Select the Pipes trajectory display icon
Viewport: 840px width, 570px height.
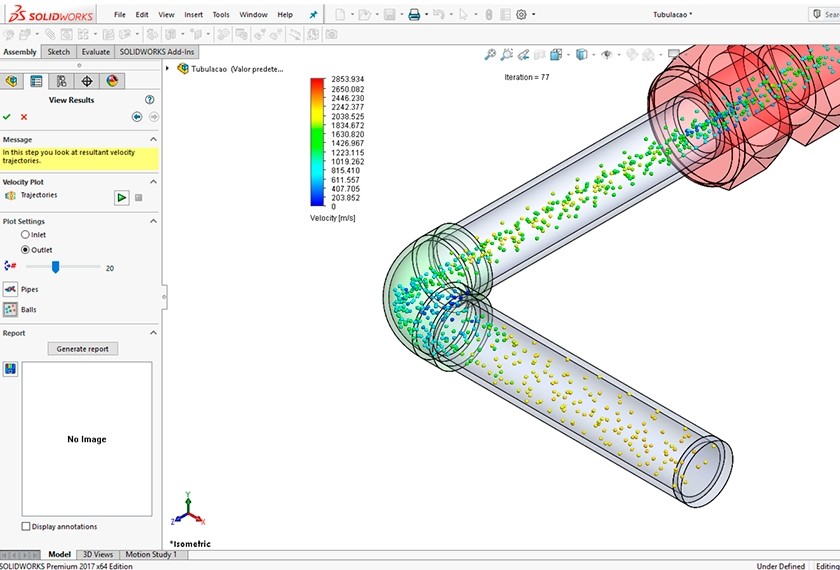[x=10, y=289]
